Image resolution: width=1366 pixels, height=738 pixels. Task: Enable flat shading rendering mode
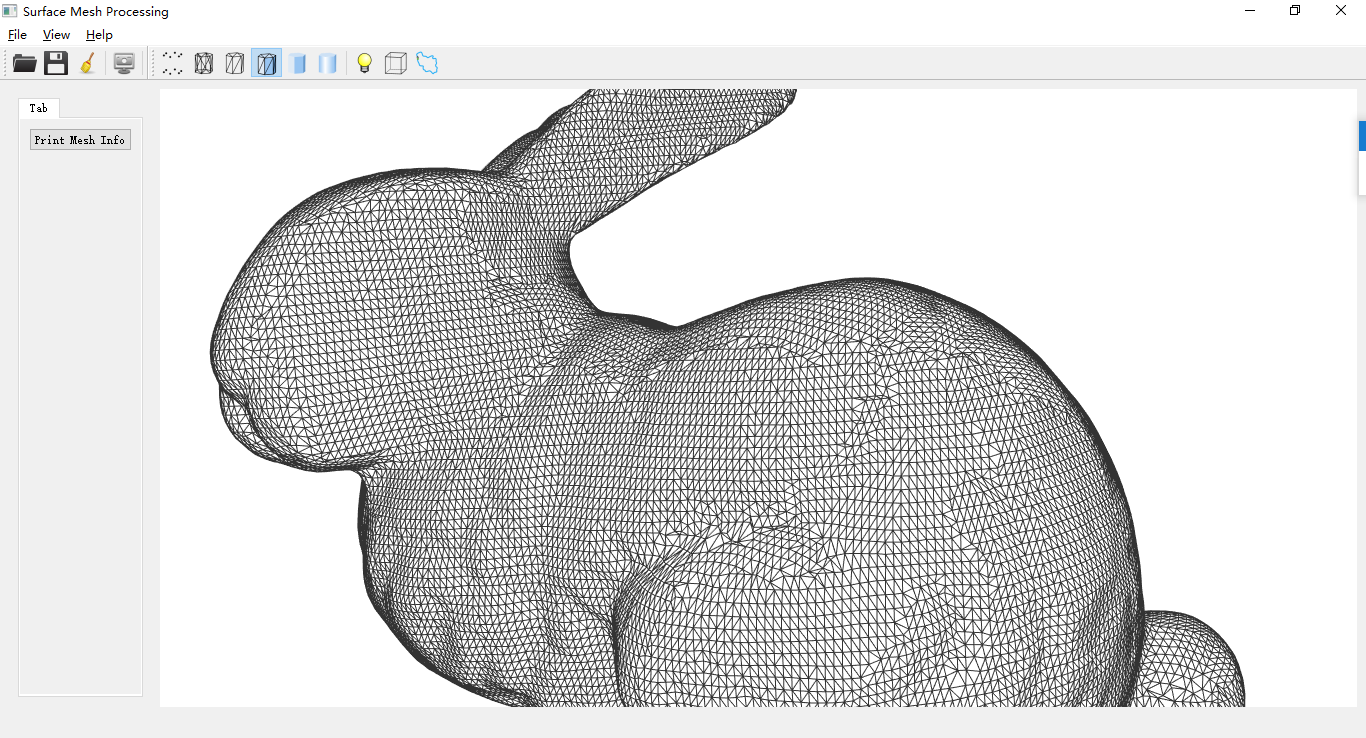tap(298, 62)
